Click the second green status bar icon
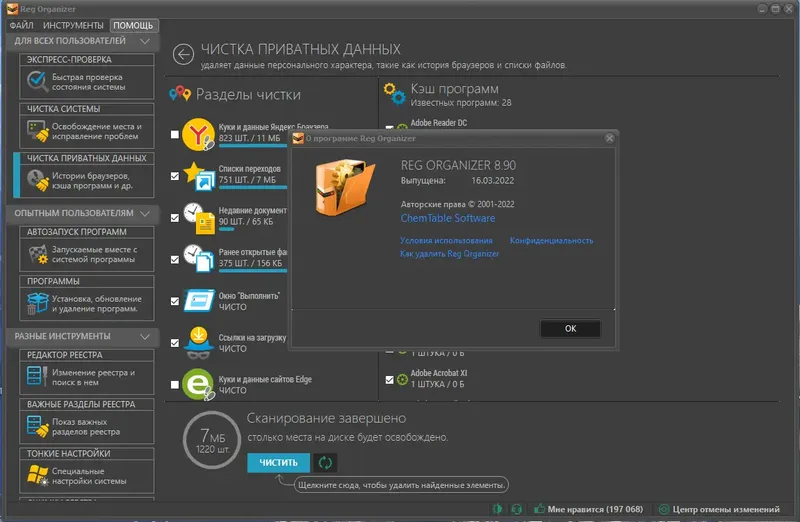Image resolution: width=800 pixels, height=522 pixels. click(516, 509)
